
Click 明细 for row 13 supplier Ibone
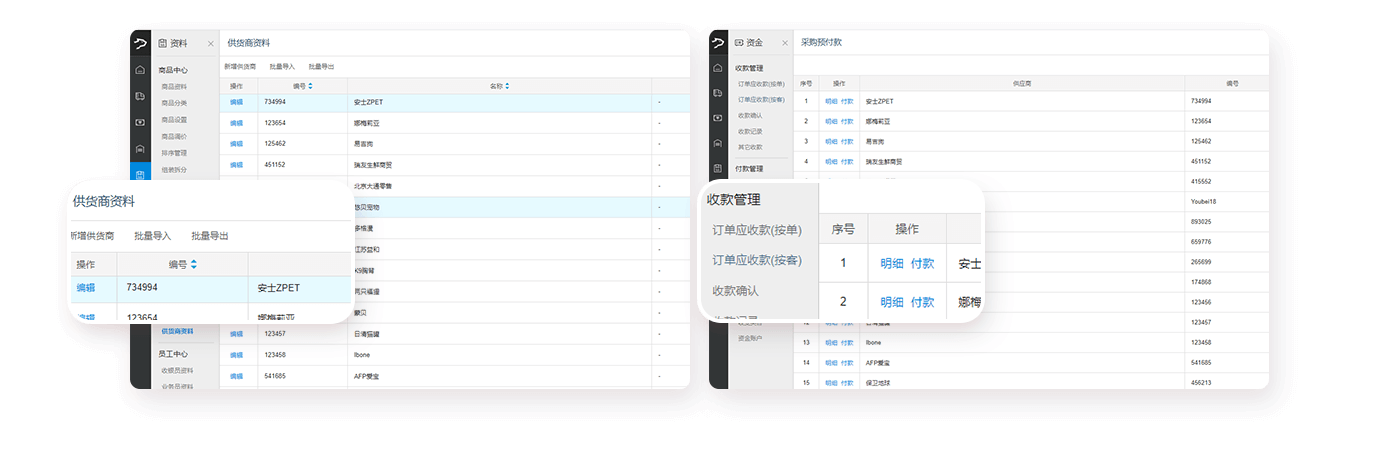pos(831,342)
